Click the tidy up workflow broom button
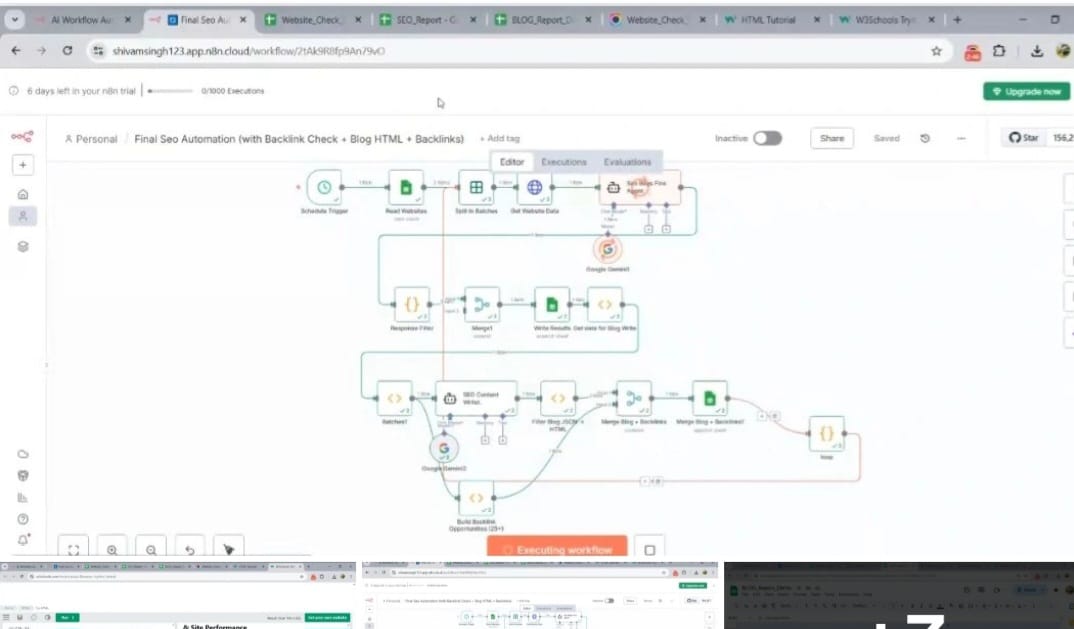 (229, 549)
